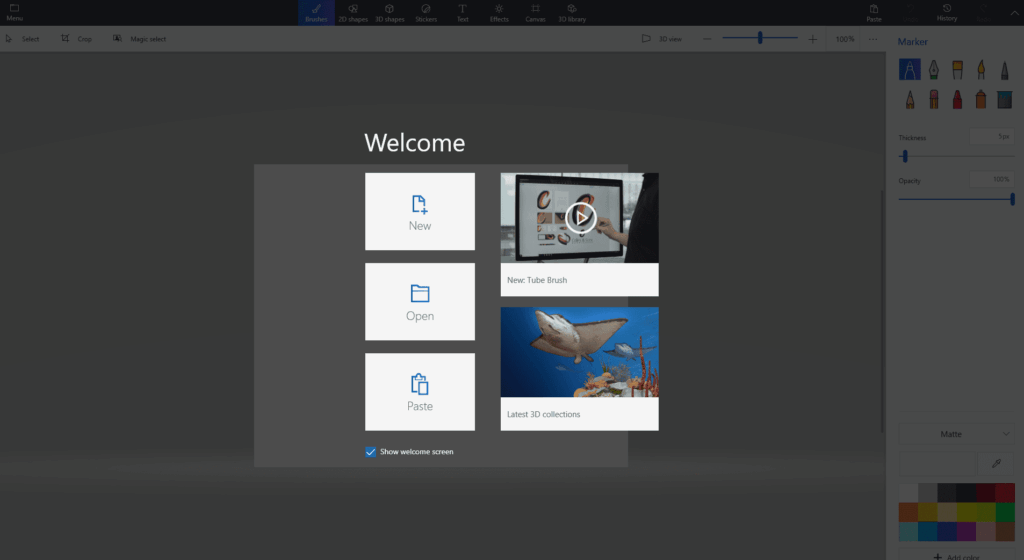The image size is (1024, 560).
Task: Zoom in with the plus button
Action: tap(812, 39)
